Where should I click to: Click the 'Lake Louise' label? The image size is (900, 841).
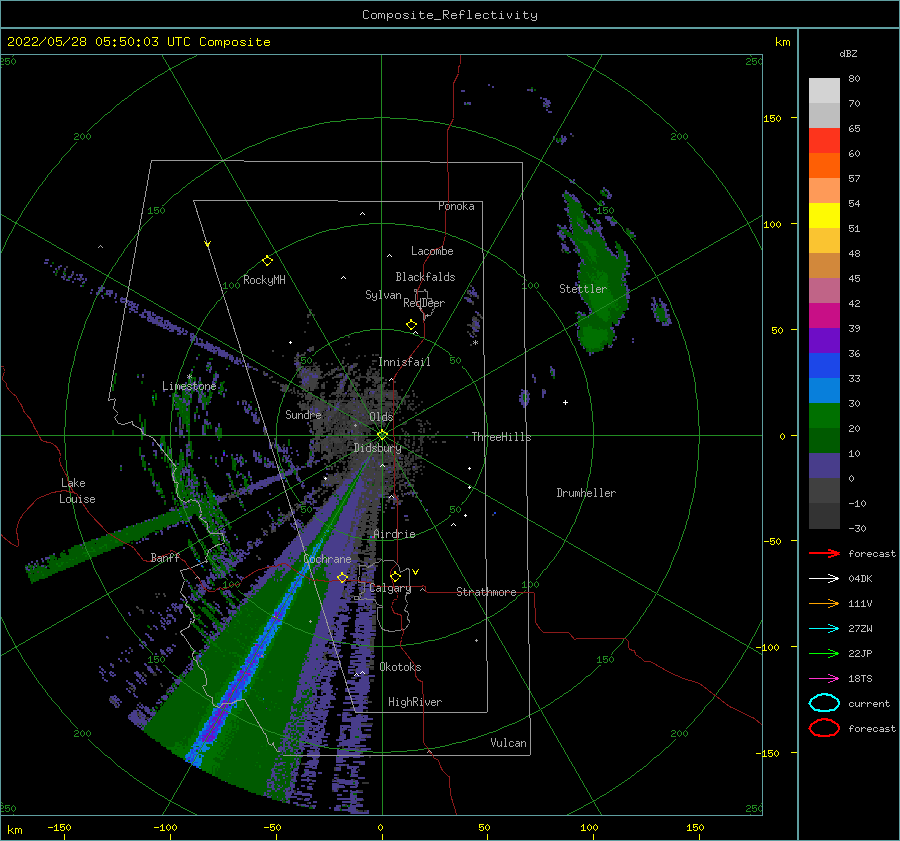(x=77, y=491)
